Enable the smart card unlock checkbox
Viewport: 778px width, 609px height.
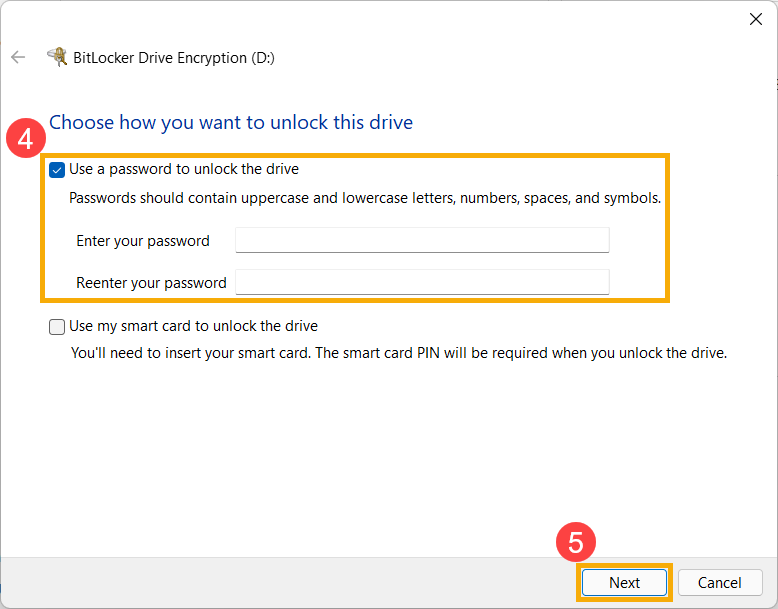pos(57,327)
